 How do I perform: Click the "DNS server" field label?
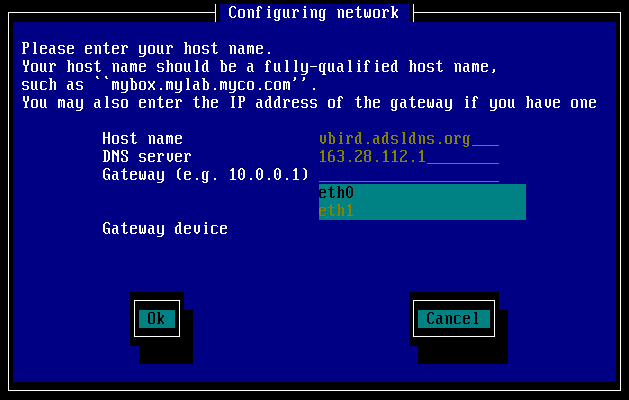147,156
